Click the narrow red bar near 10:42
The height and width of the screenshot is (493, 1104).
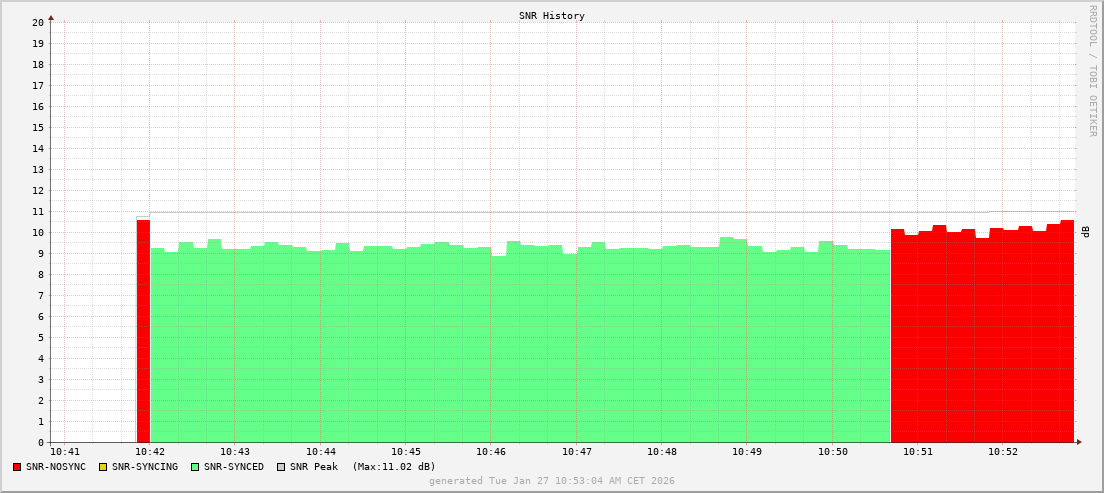tap(143, 330)
